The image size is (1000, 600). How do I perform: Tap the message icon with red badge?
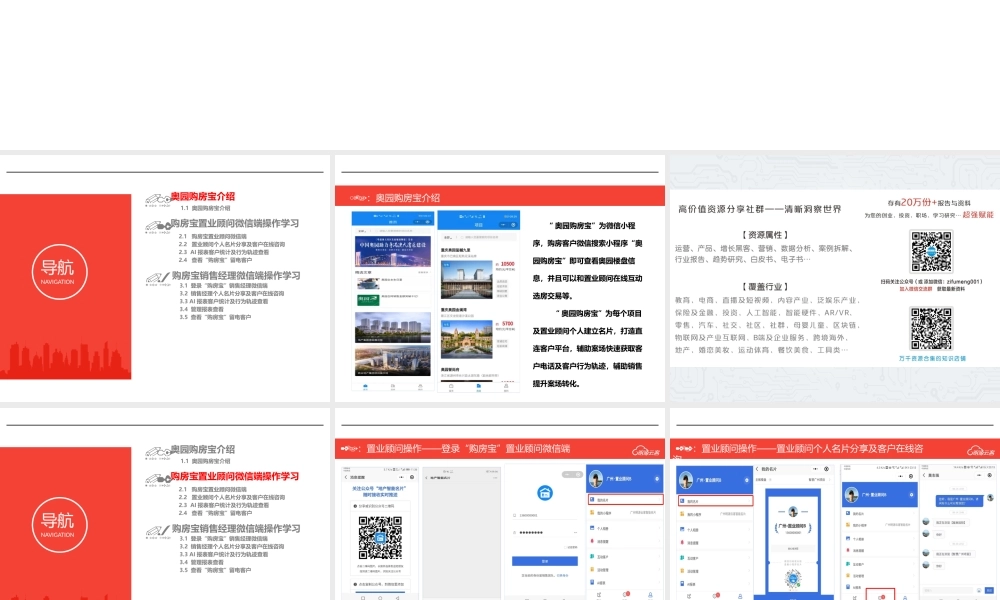tap(626, 593)
